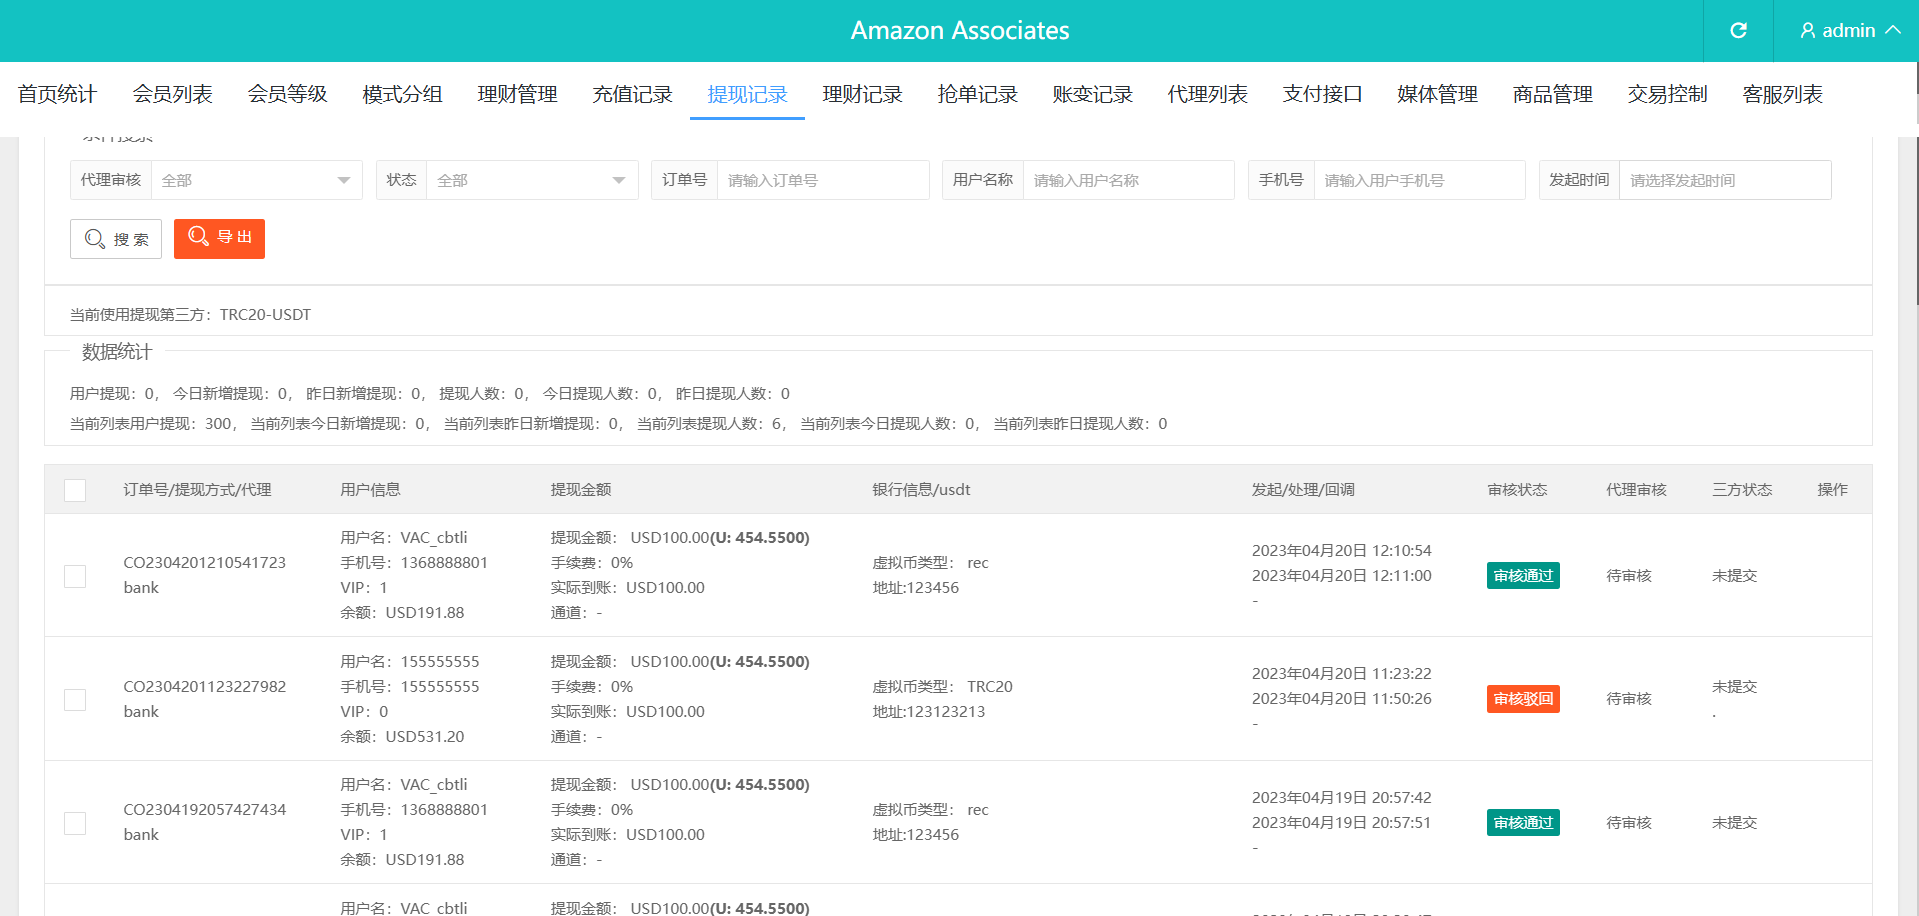Open the 代理审核 dropdown
This screenshot has width=1919, height=916.
pos(256,180)
